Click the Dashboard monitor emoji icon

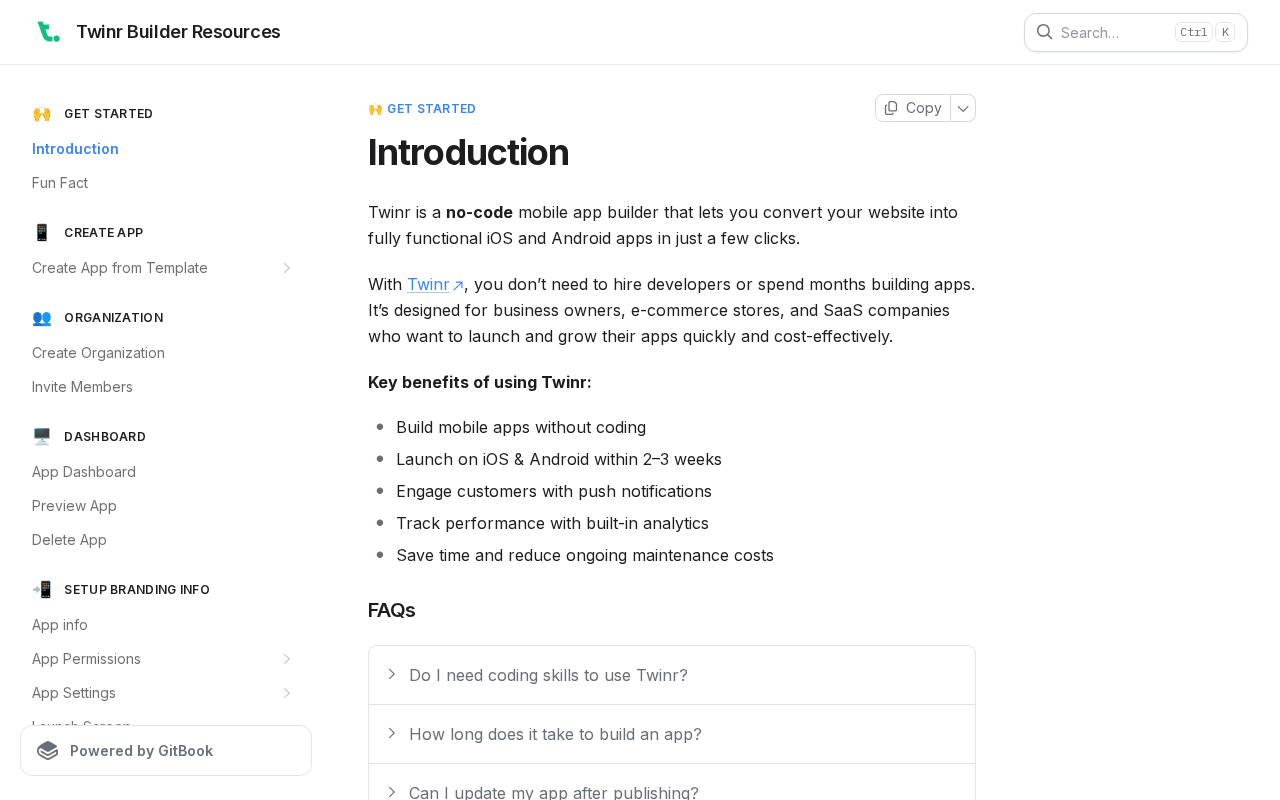coord(41,437)
